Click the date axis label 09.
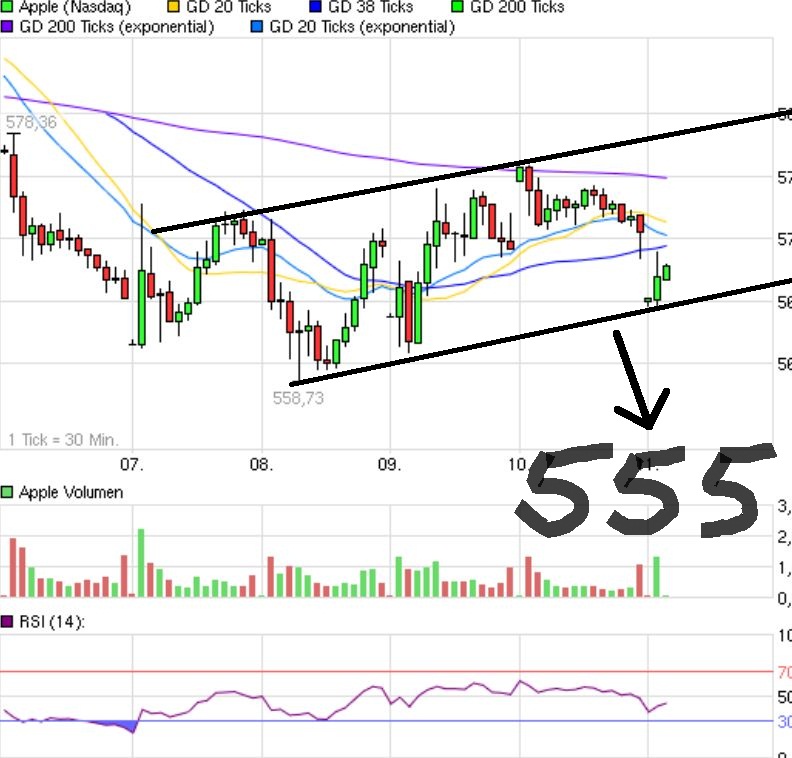Screen dimensions: 792x758 389,464
